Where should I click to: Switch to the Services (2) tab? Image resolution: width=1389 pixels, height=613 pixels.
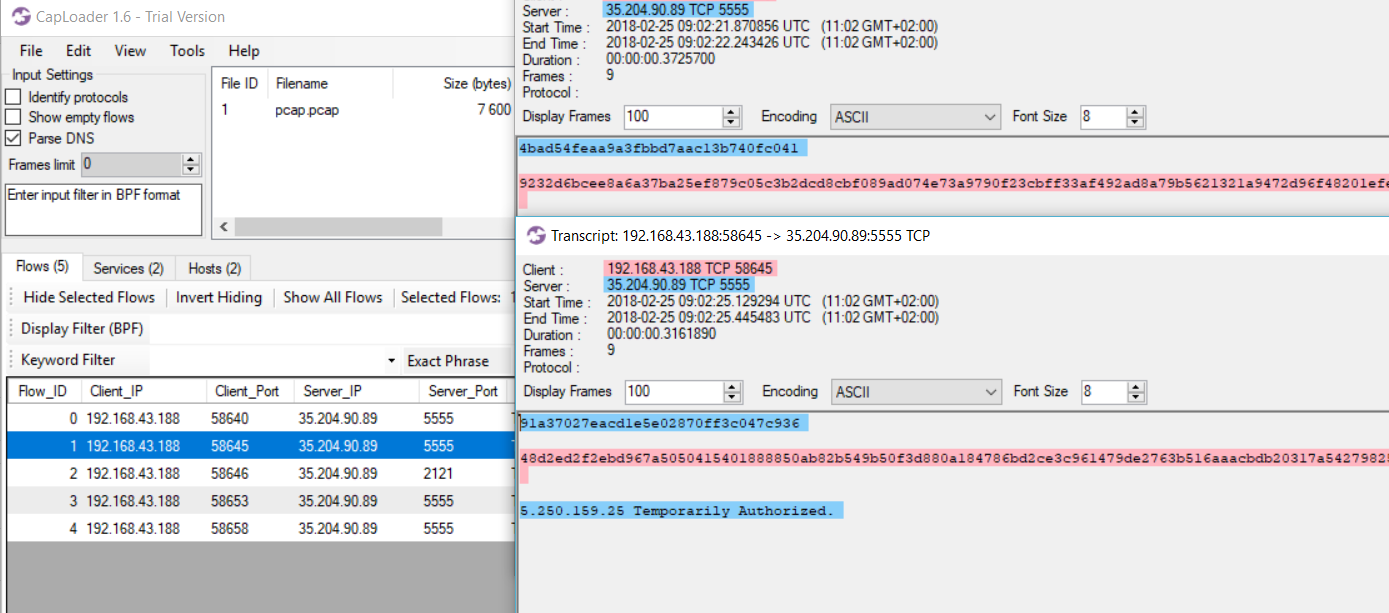[x=128, y=268]
